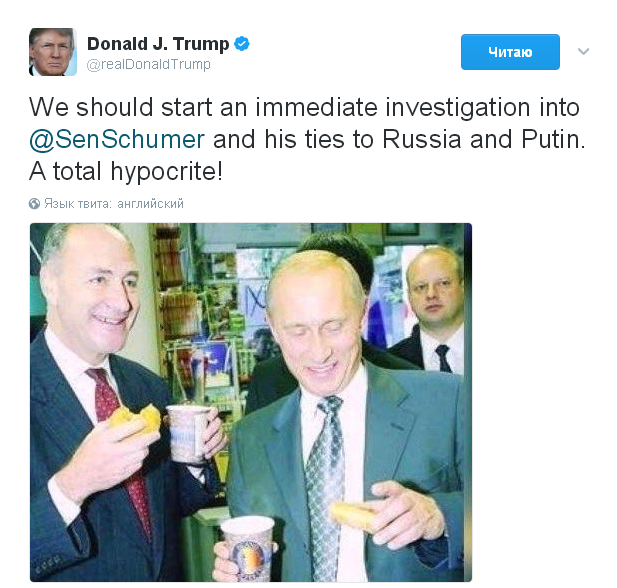Open the attached tweet photo
617x588 pixels.
251,402
